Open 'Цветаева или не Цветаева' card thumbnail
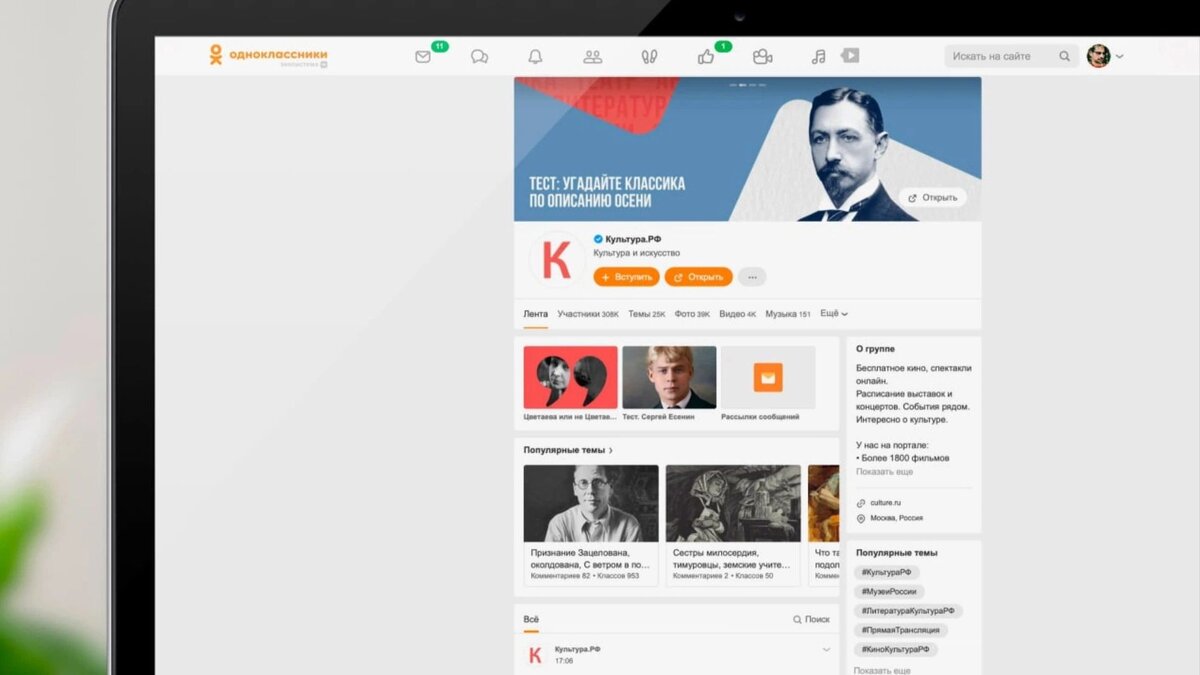 570,377
